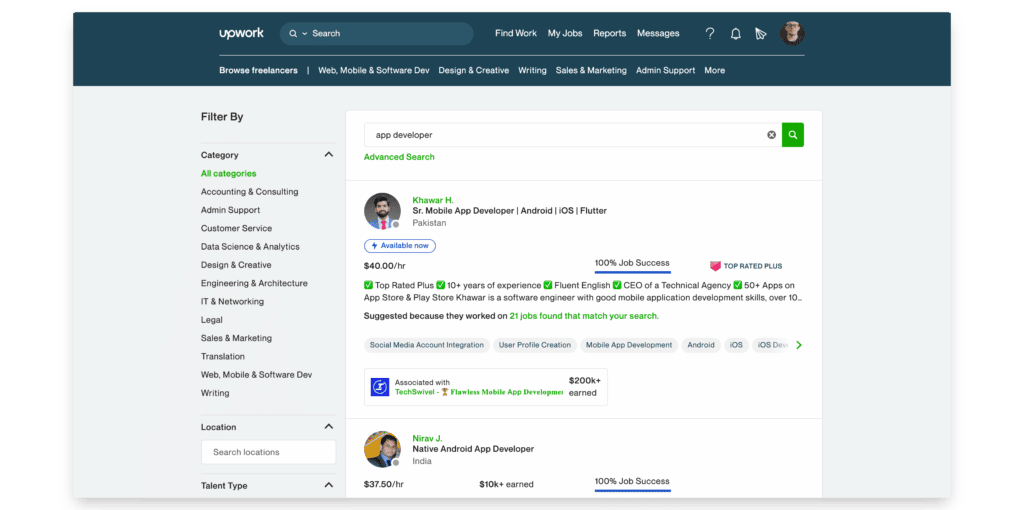This screenshot has height=510, width=1024.
Task: Filter by the IT & Networking category
Action: [x=232, y=301]
